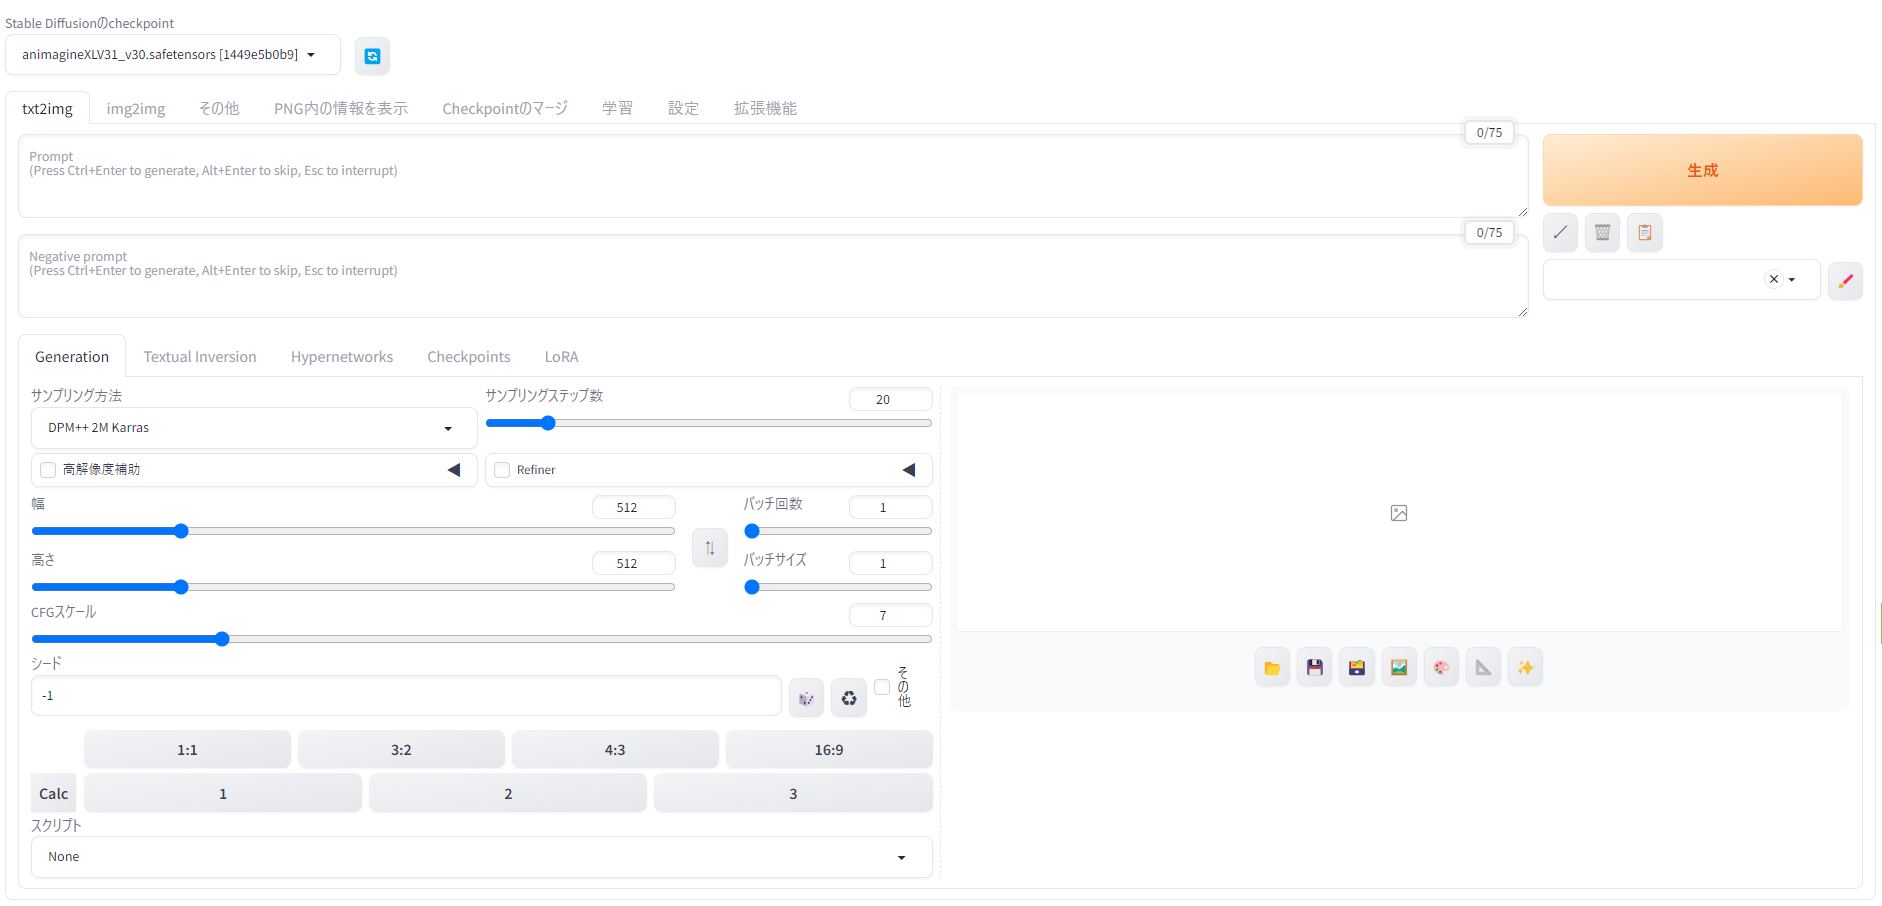The height and width of the screenshot is (906, 1882).
Task: Adjust the サンプリングステップ数 slider
Action: [709, 423]
